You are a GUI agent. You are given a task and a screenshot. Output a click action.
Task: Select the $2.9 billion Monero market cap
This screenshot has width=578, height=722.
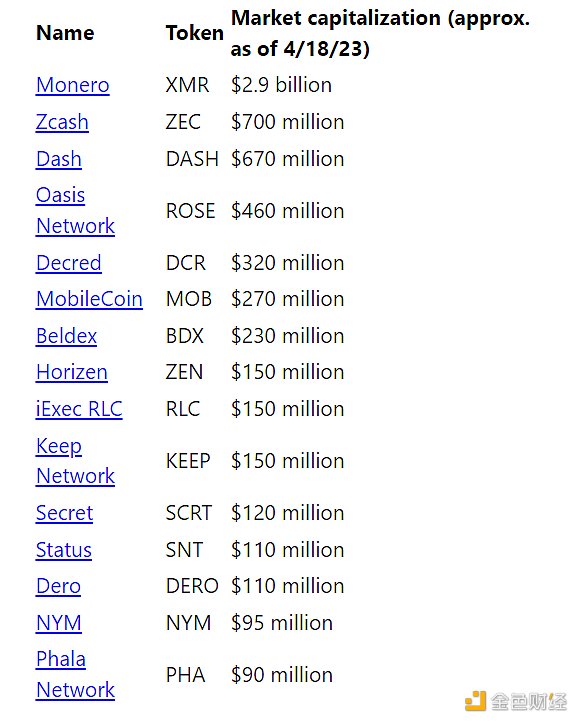point(281,85)
